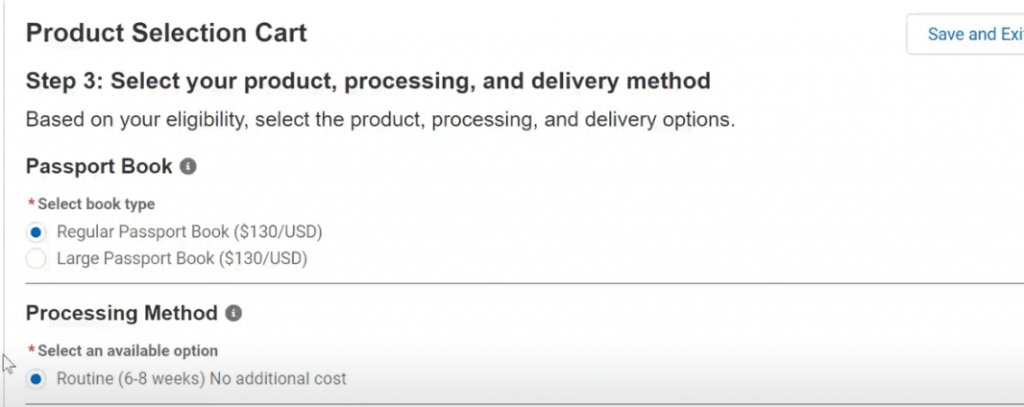Select the Routine (6-8 weeks) radio button
This screenshot has height=407, width=1024.
[x=37, y=379]
